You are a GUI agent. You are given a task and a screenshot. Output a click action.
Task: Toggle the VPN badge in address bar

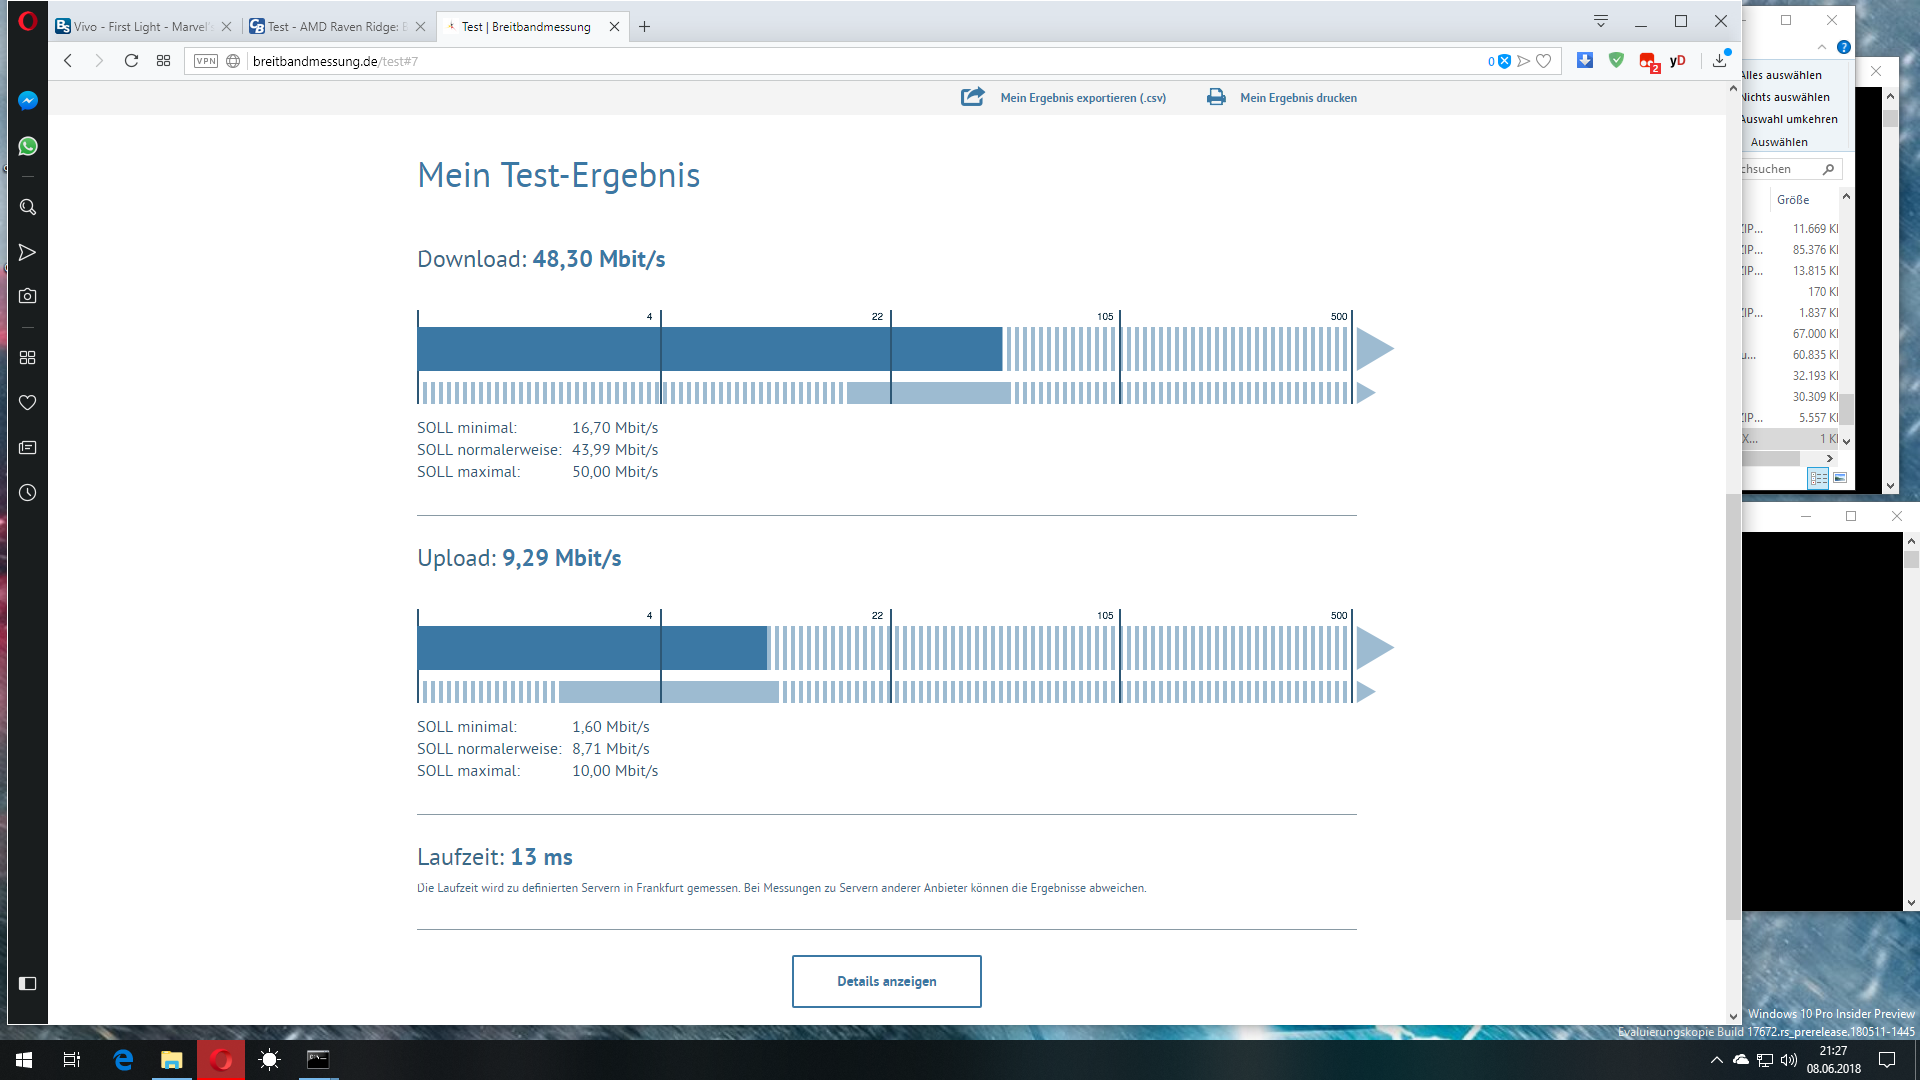(x=206, y=61)
